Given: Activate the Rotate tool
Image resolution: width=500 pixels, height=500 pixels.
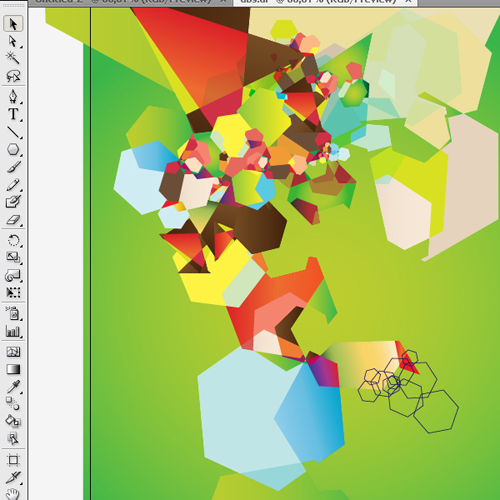Looking at the screenshot, I should (x=13, y=240).
